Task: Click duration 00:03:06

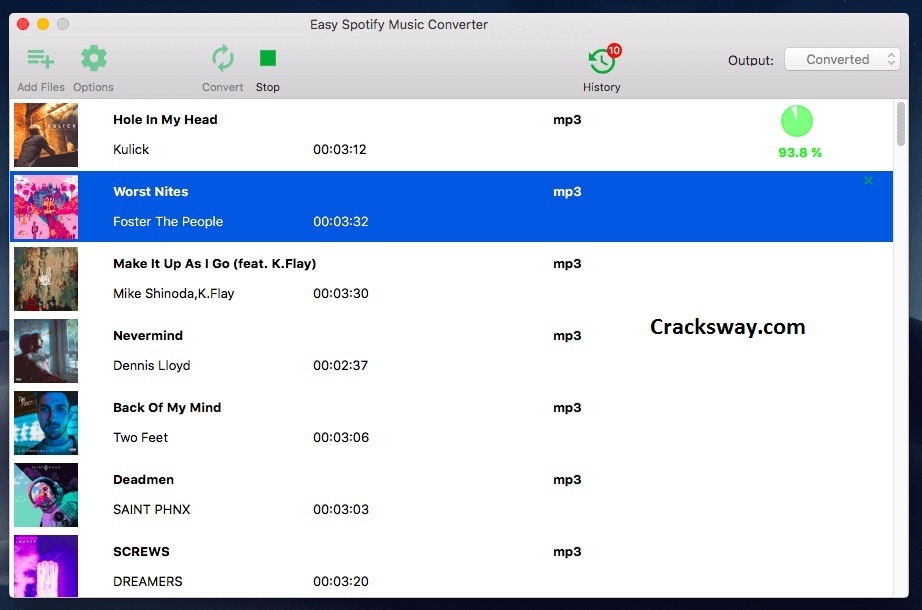Action: pos(341,438)
